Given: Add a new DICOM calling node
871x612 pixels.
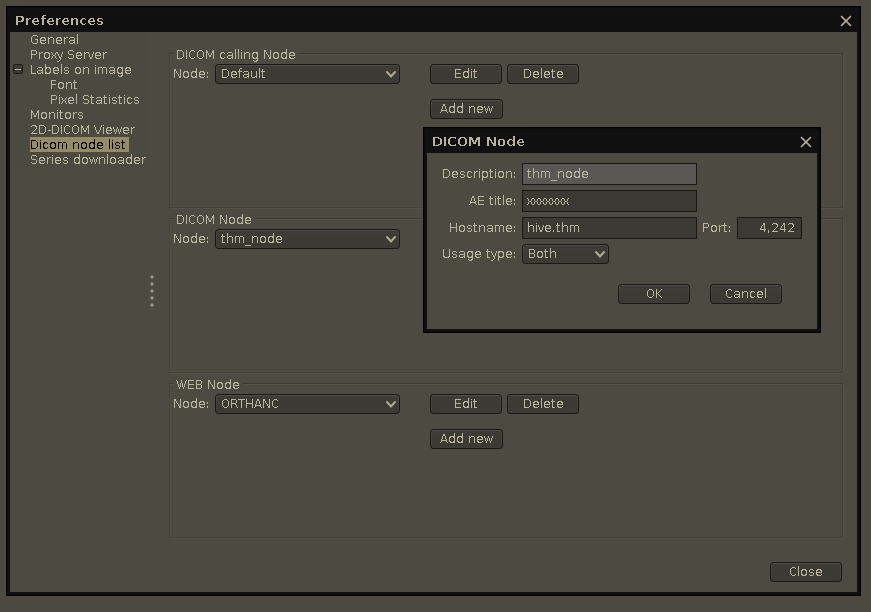Looking at the screenshot, I should click(466, 108).
